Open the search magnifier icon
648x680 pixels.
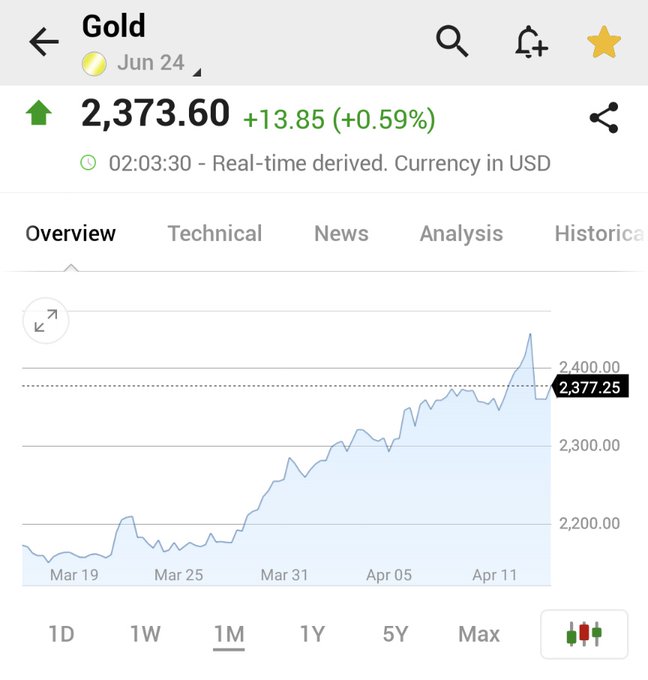pos(452,41)
